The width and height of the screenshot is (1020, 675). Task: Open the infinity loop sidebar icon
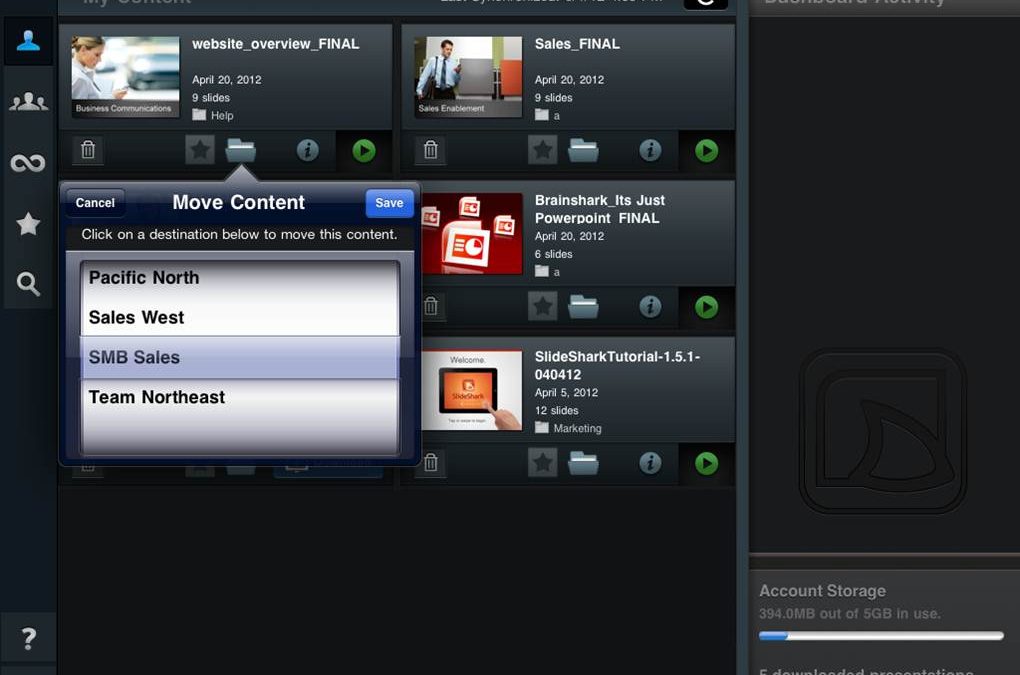tap(28, 163)
